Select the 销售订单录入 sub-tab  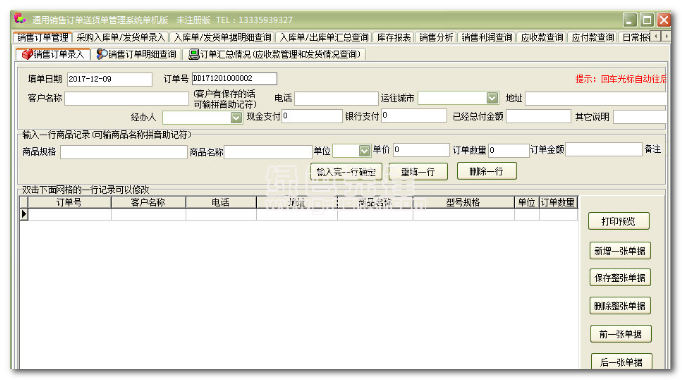pyautogui.click(x=53, y=54)
